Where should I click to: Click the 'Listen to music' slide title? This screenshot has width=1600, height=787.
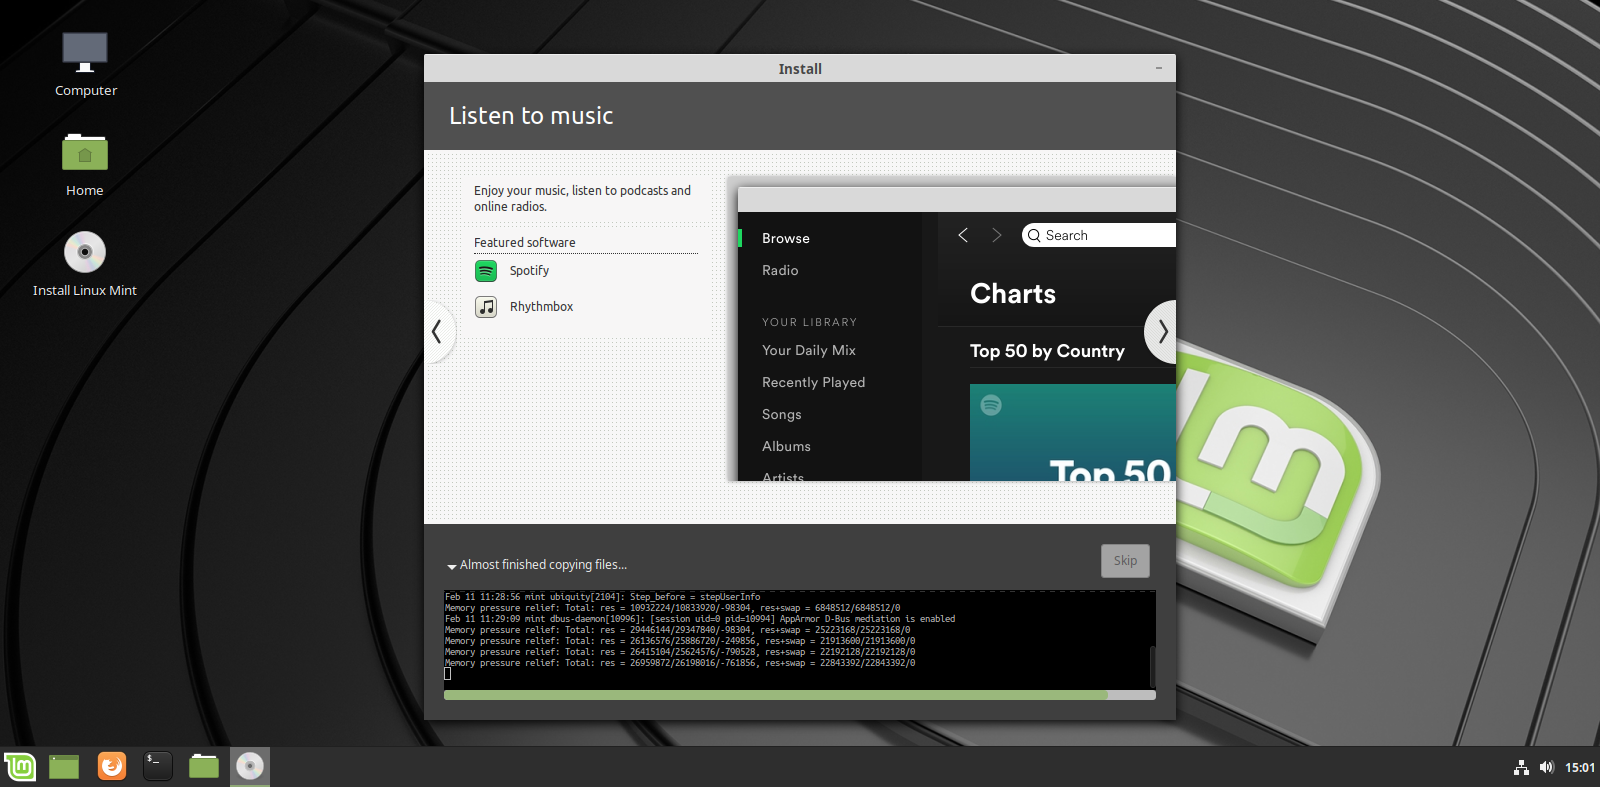click(x=531, y=116)
